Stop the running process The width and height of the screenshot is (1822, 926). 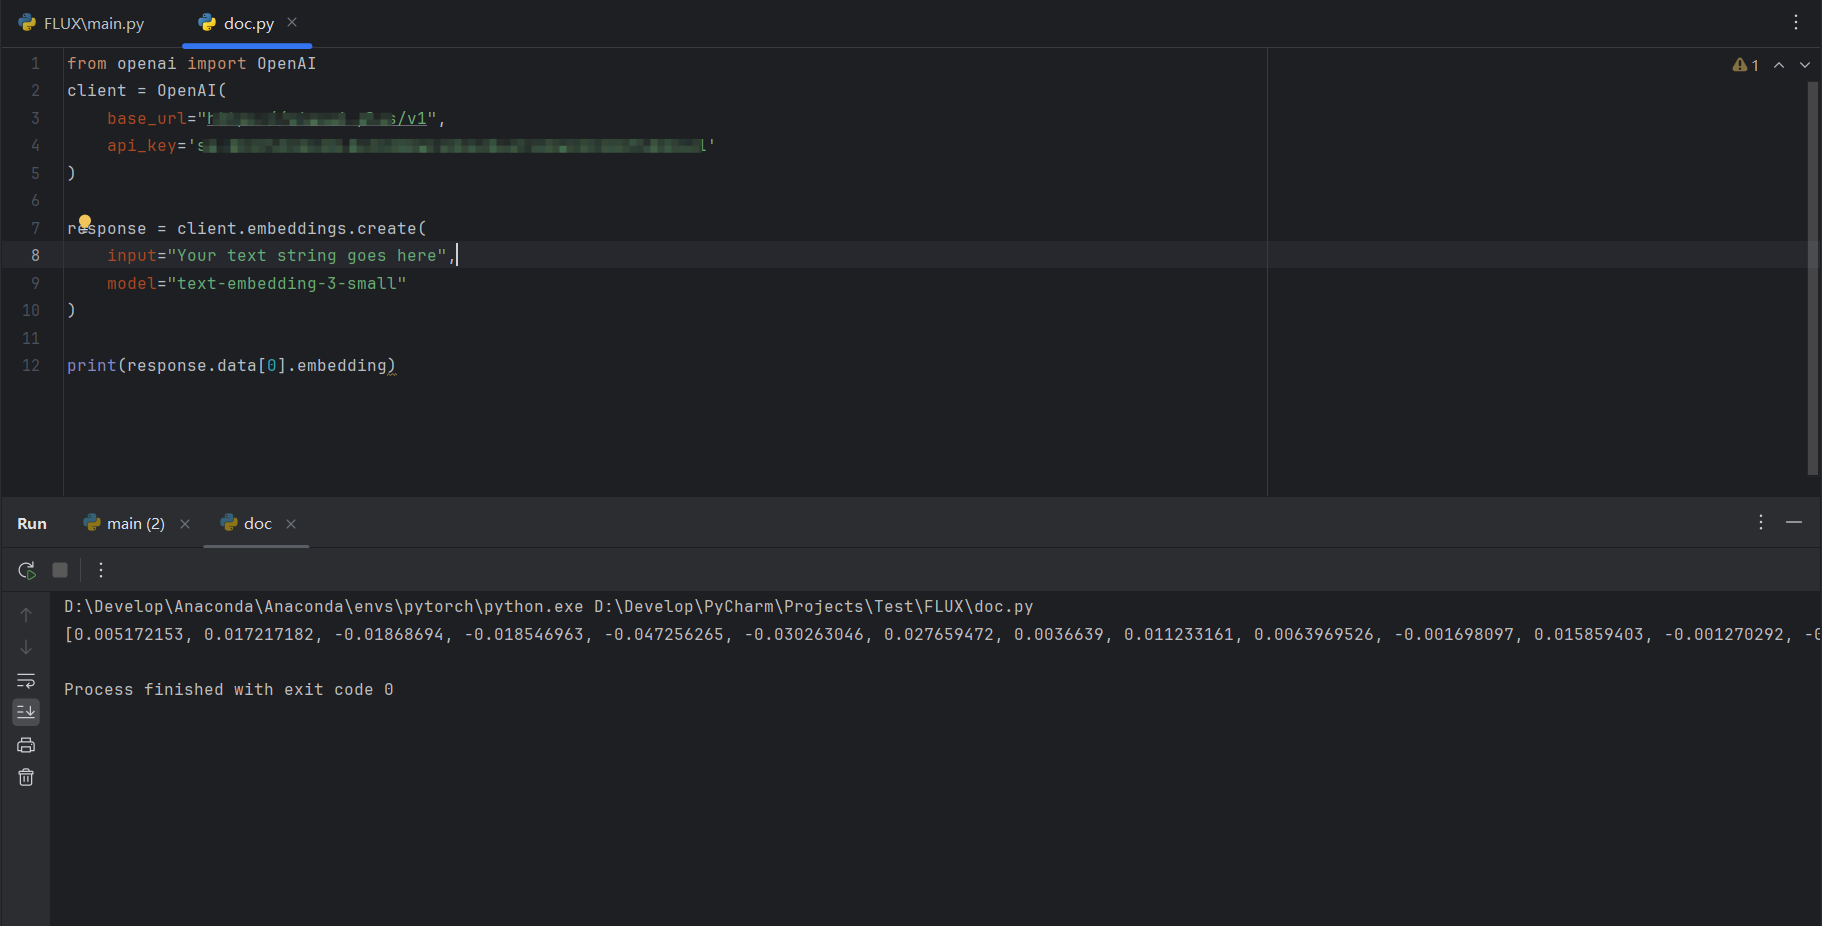click(x=60, y=570)
